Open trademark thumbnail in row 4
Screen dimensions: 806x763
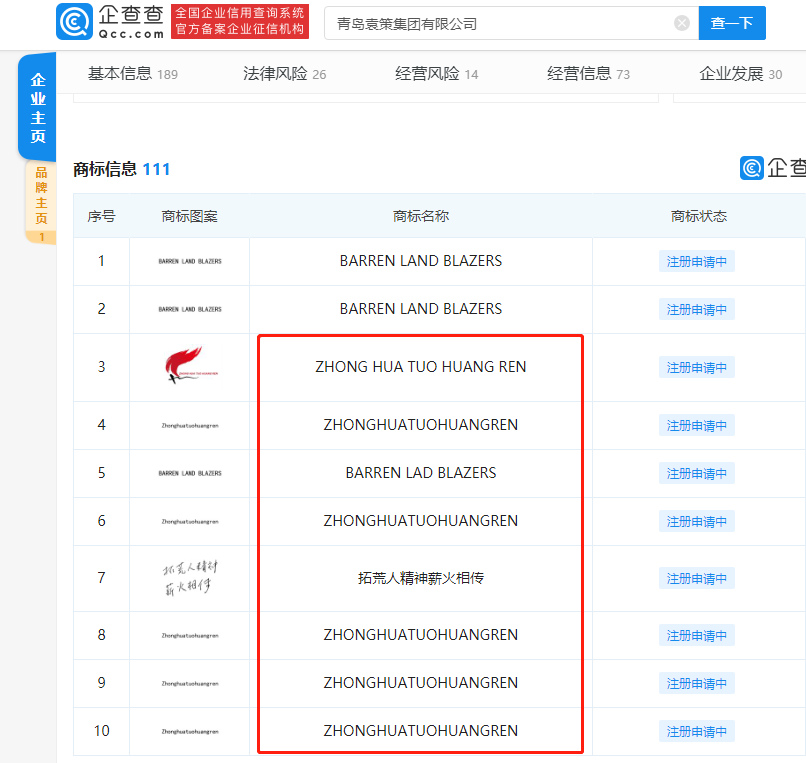[x=190, y=425]
